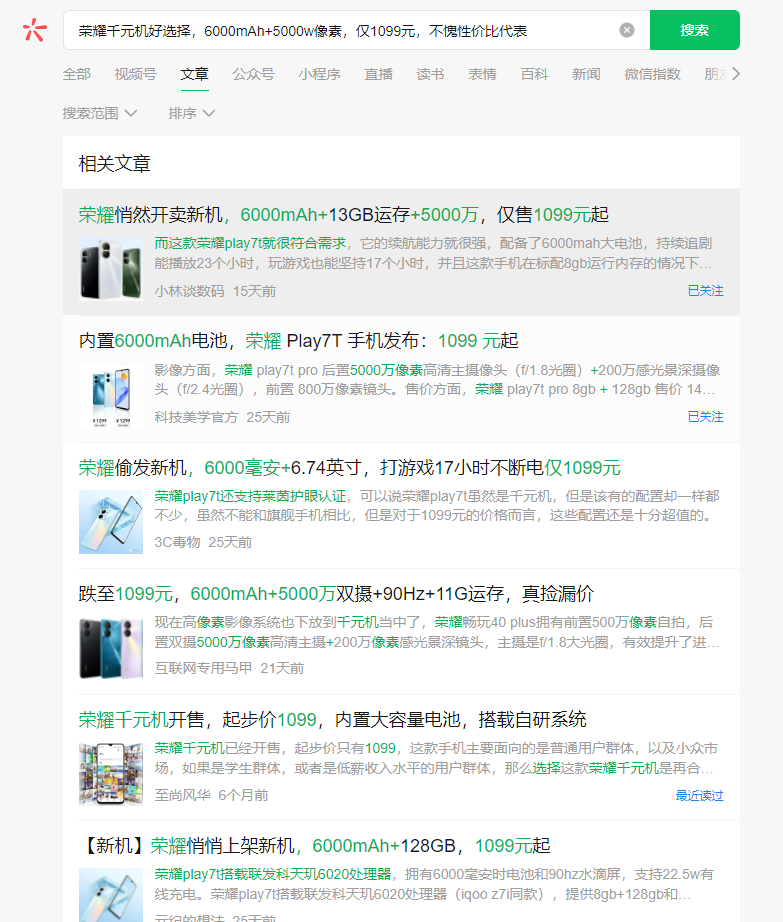Open the 科技美学官方 account name
Image resolution: width=783 pixels, height=922 pixels.
(x=196, y=417)
